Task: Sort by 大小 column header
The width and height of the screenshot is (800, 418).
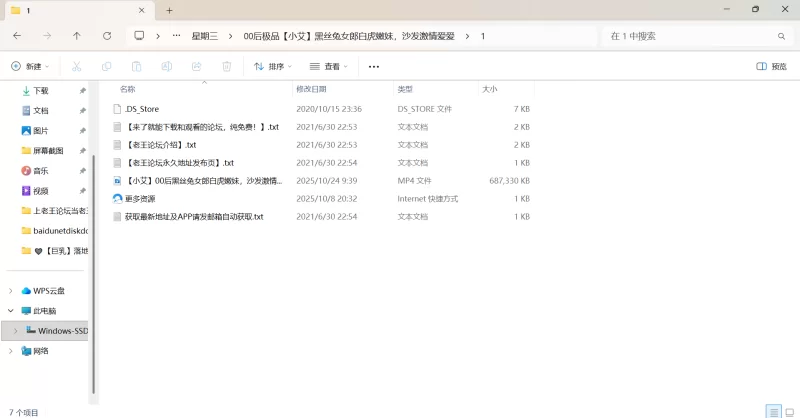Action: tap(490, 89)
